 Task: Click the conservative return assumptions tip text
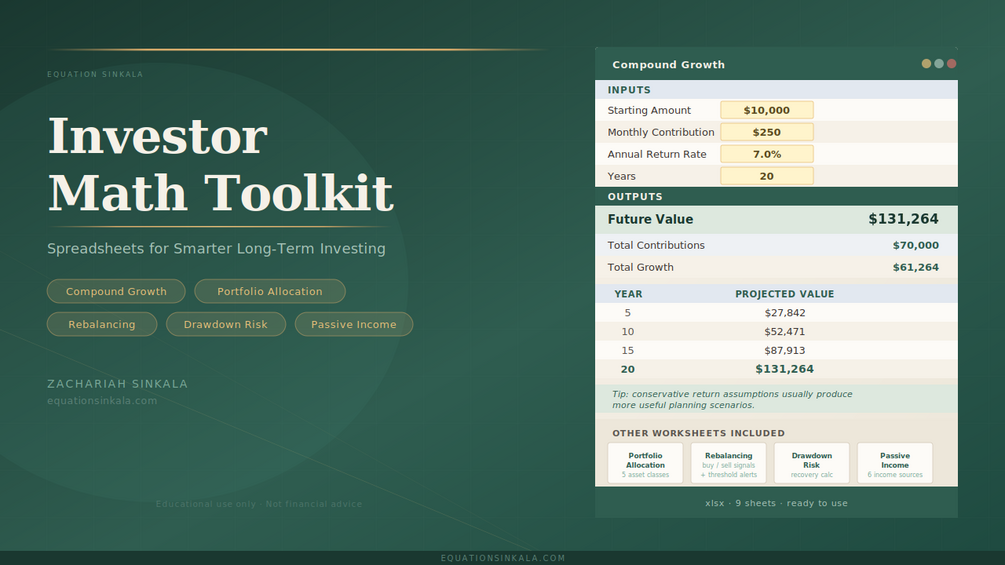click(x=732, y=399)
